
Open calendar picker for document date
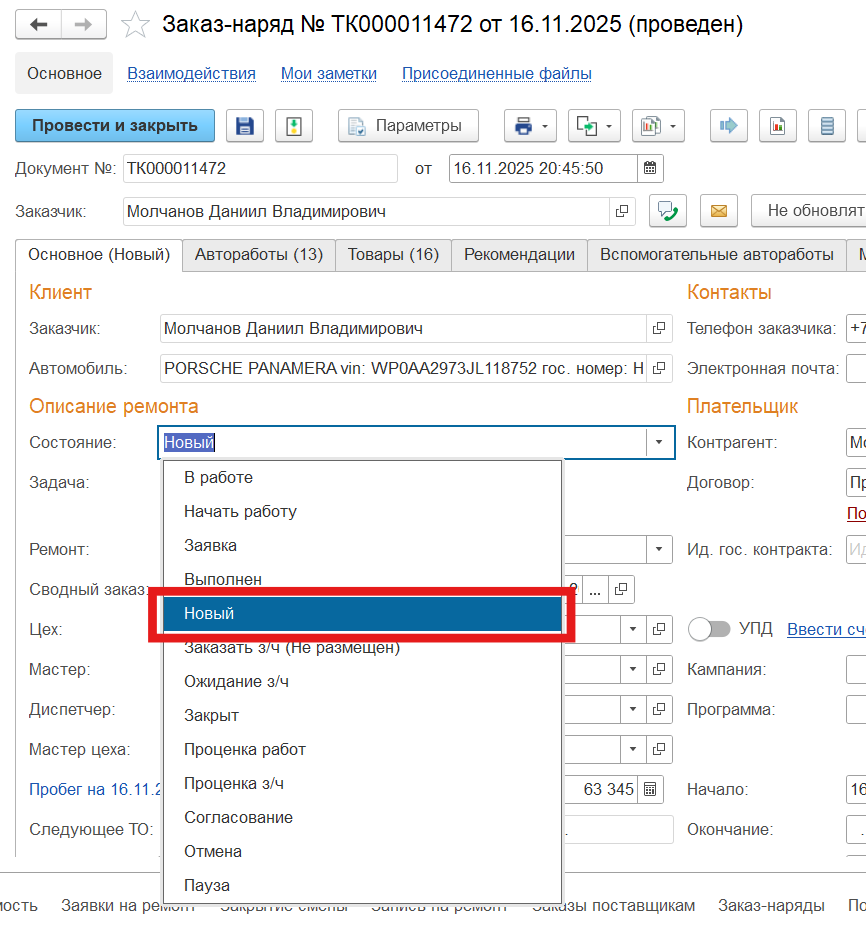[650, 168]
